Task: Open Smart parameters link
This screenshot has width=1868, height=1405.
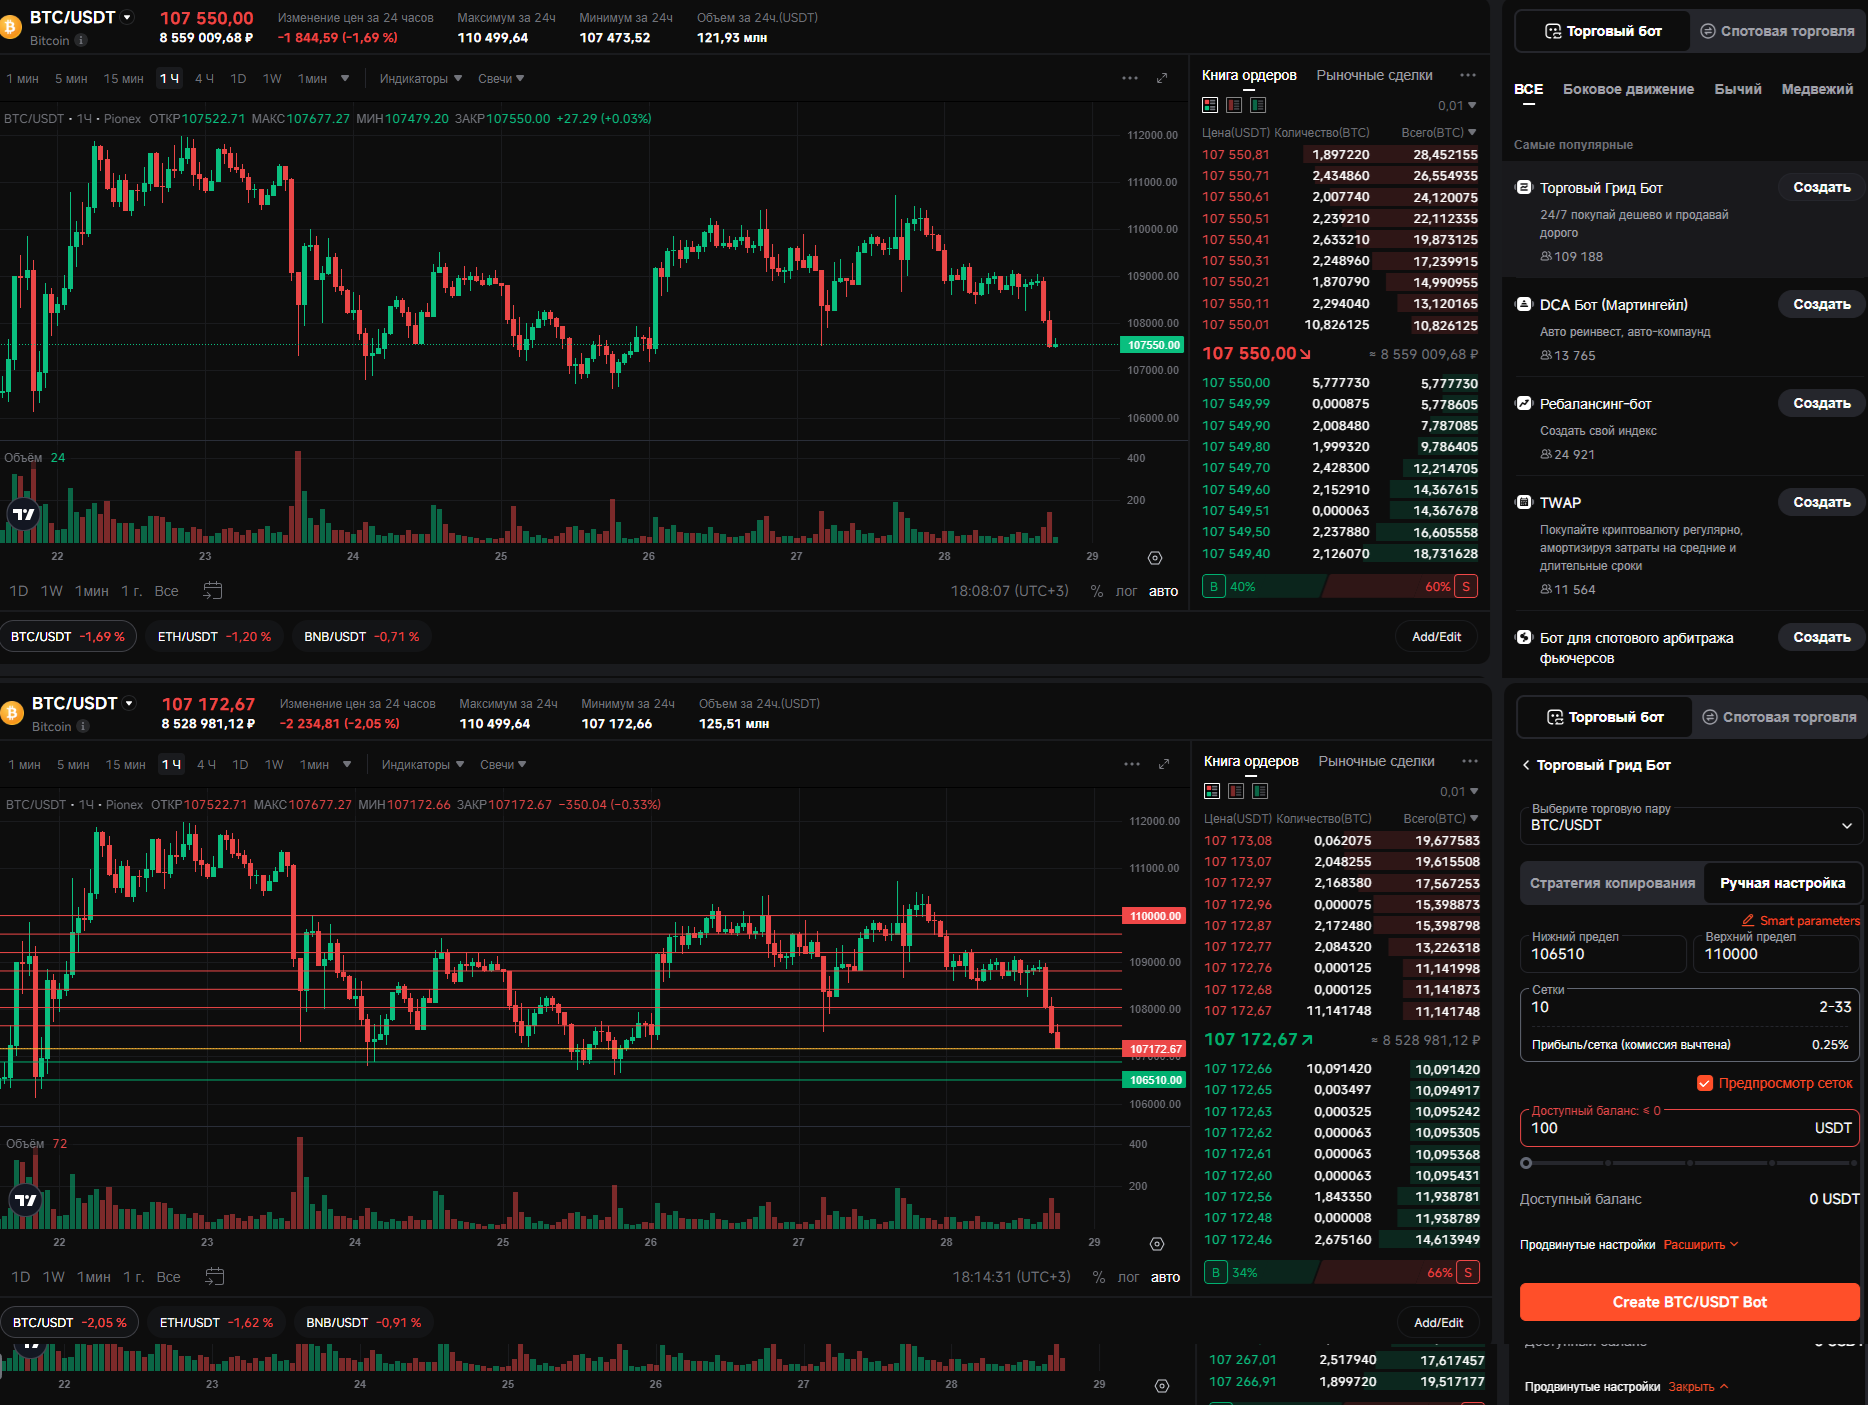Action: (1801, 920)
